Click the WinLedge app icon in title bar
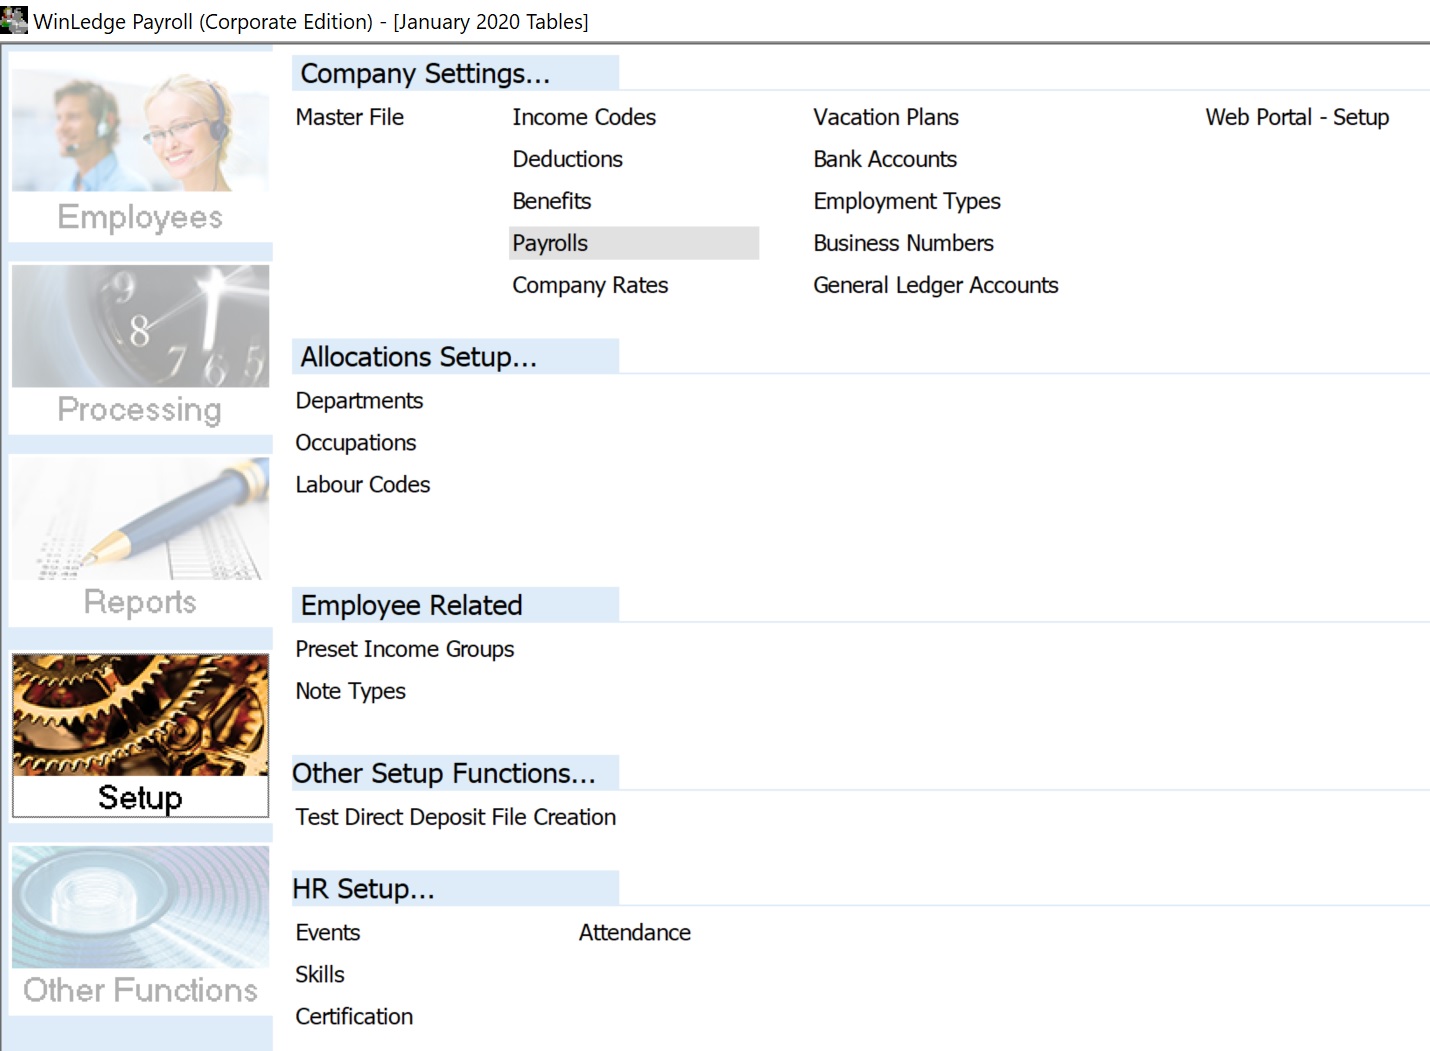This screenshot has height=1051, width=1430. (x=14, y=19)
